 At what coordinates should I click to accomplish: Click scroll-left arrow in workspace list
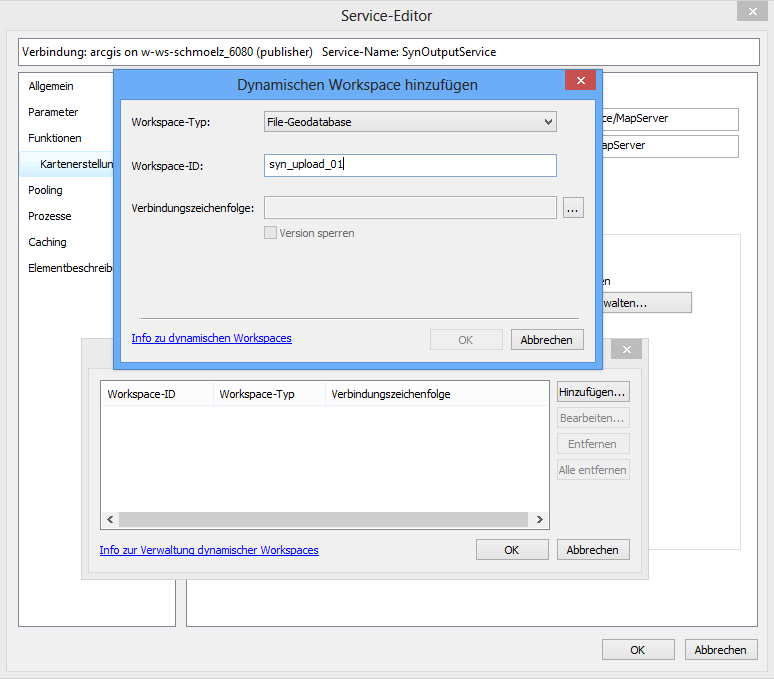click(x=109, y=520)
